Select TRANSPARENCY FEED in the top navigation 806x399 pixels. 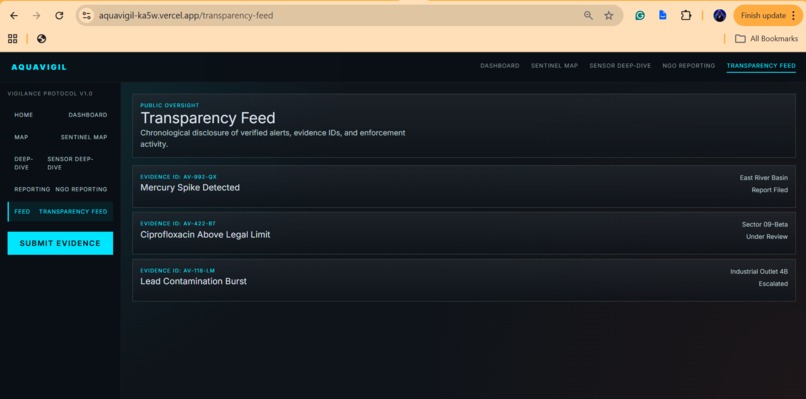(x=761, y=66)
